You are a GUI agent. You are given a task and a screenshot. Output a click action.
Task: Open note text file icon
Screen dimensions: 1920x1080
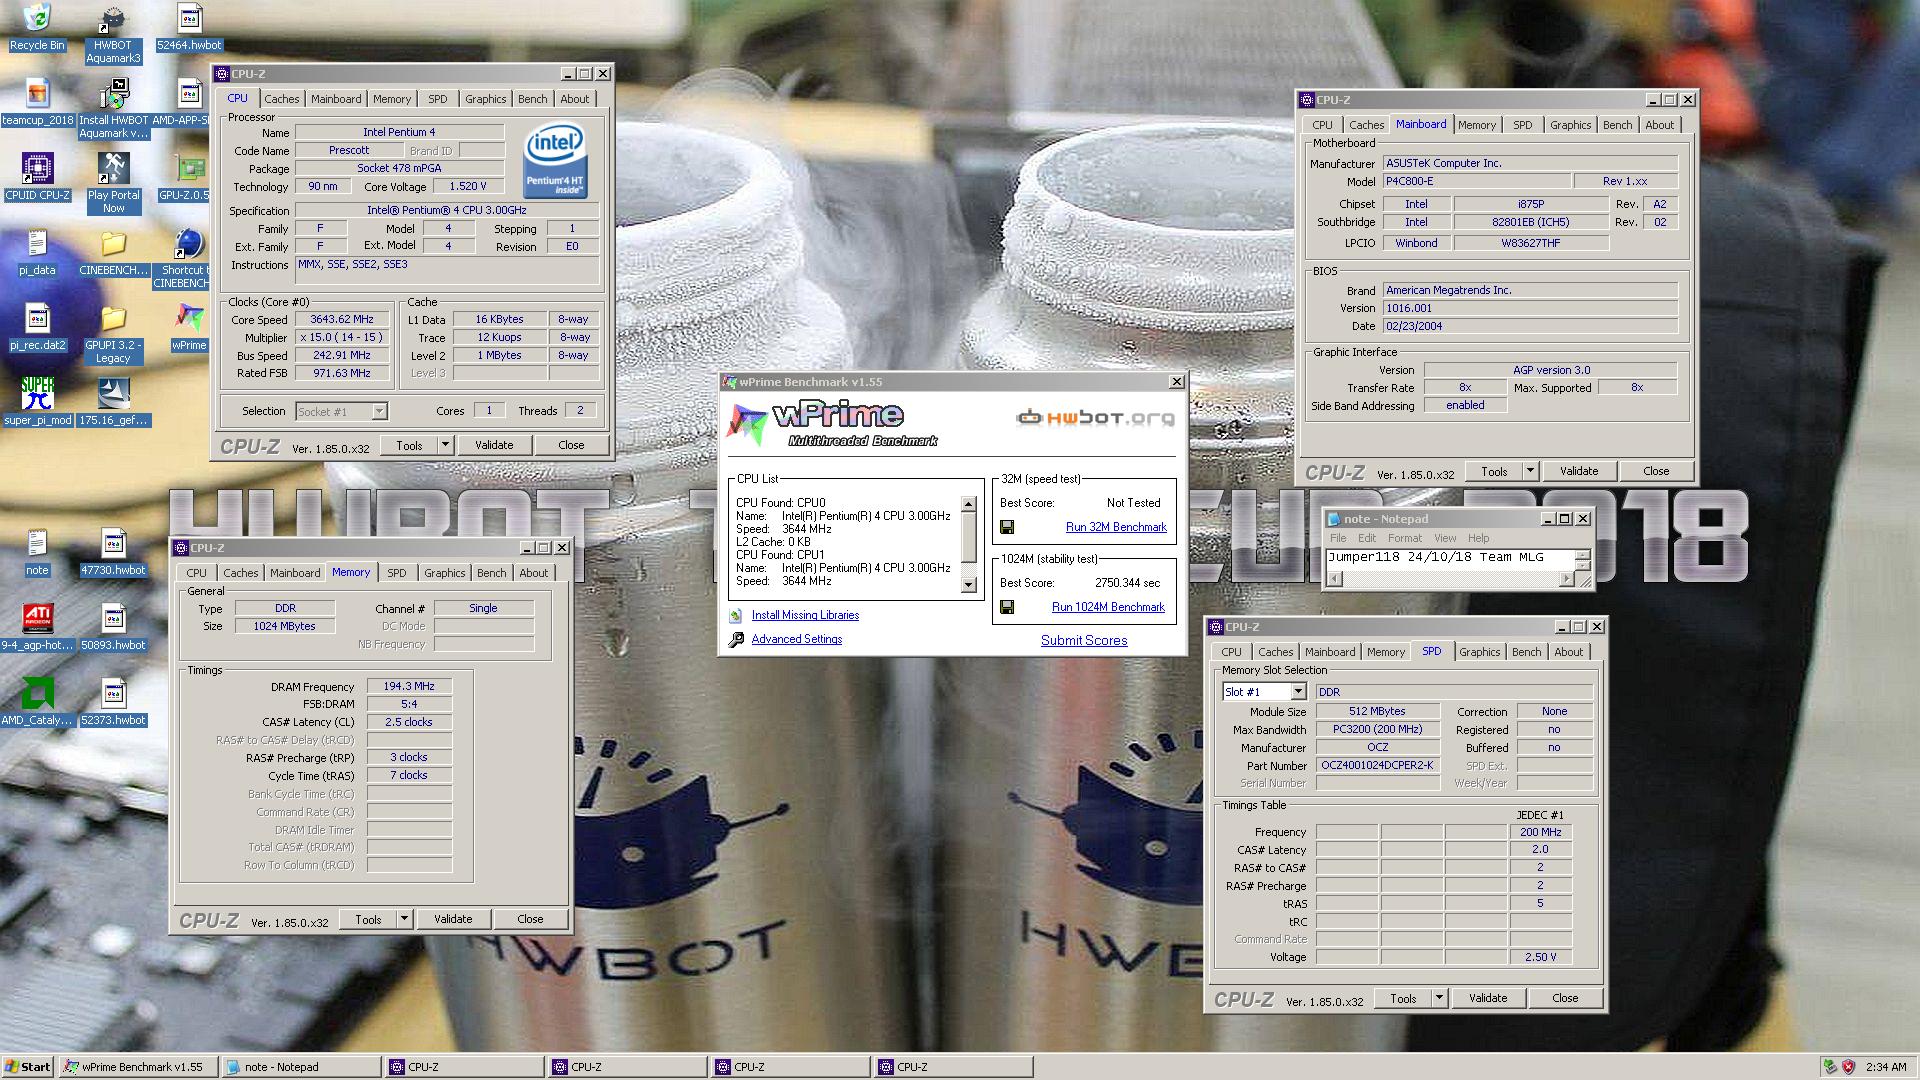tap(37, 552)
